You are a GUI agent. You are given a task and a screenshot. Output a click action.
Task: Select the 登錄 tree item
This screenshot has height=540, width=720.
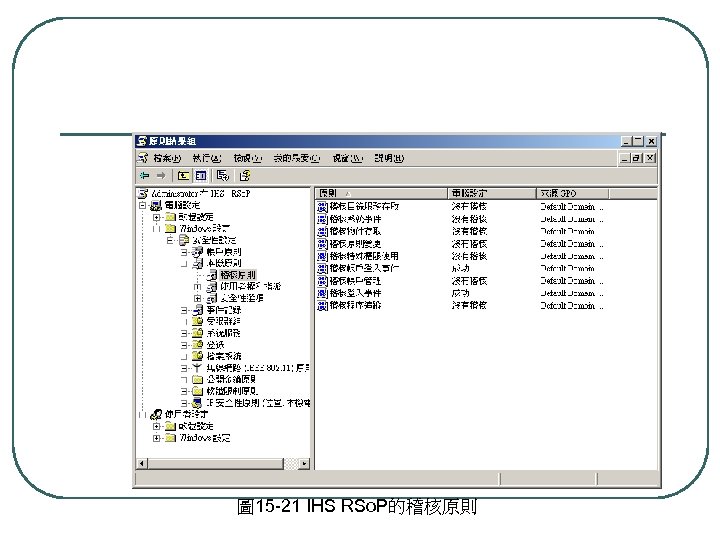[x=215, y=344]
